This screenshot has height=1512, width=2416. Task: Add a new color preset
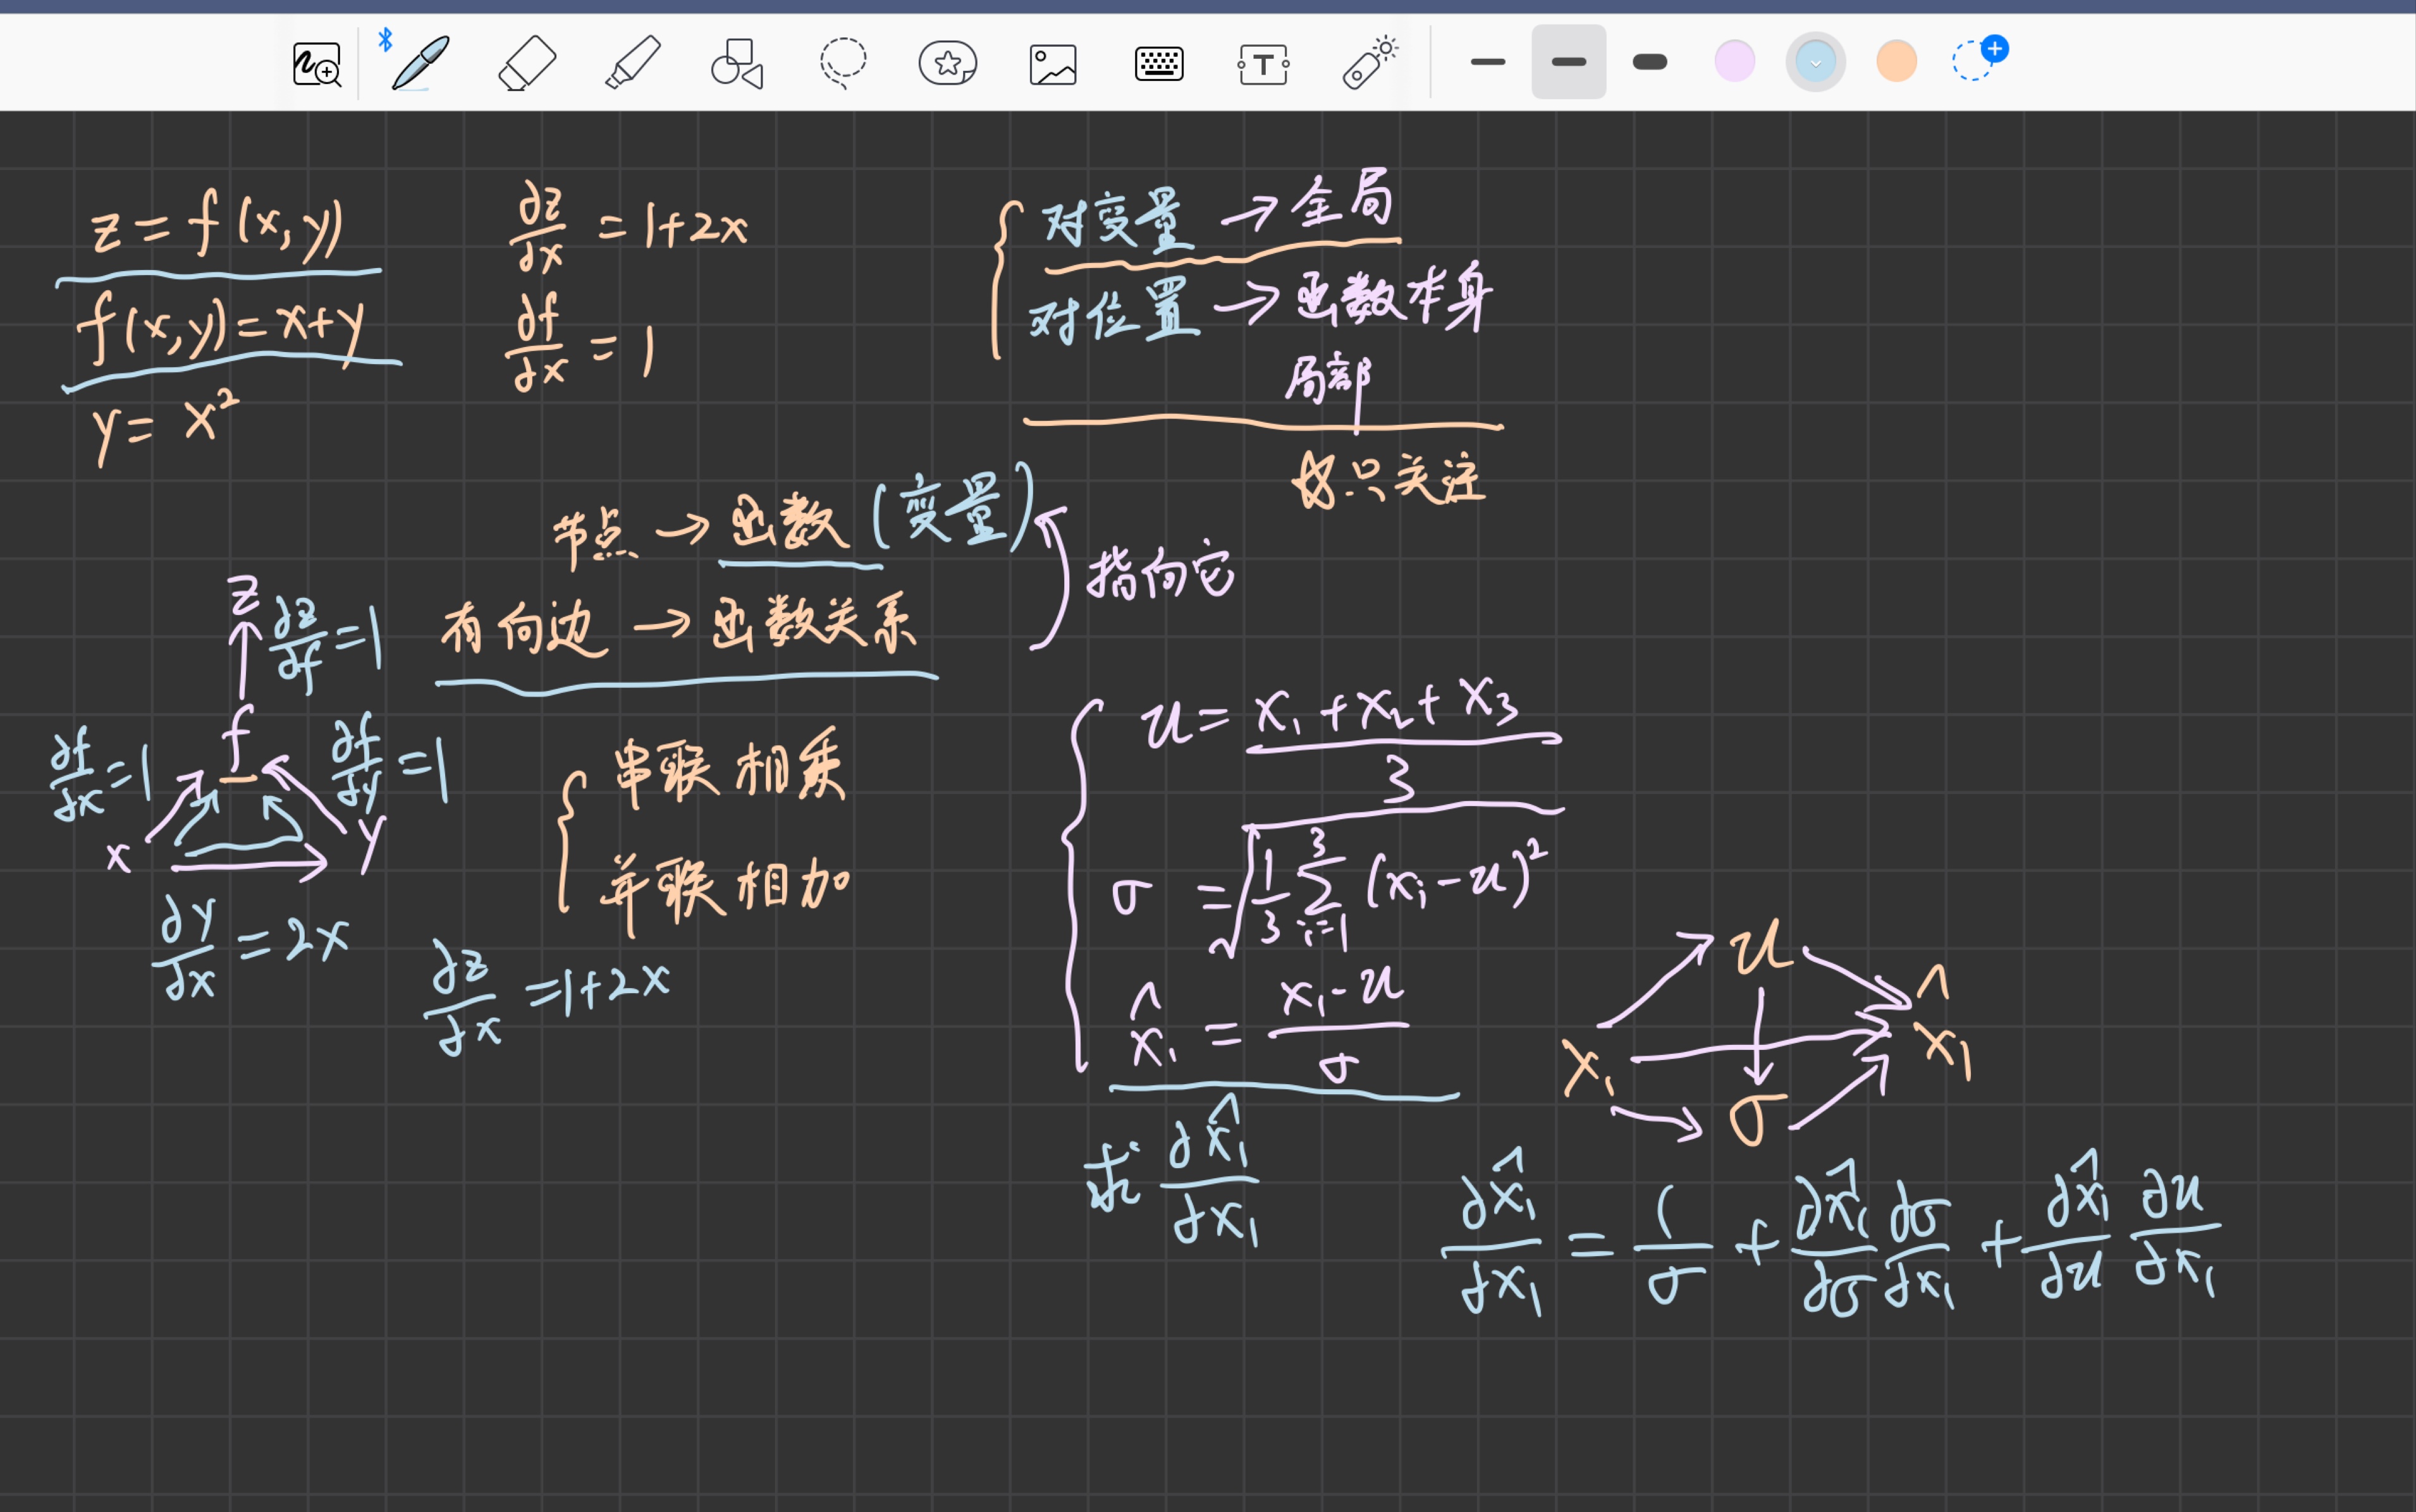[x=1980, y=58]
